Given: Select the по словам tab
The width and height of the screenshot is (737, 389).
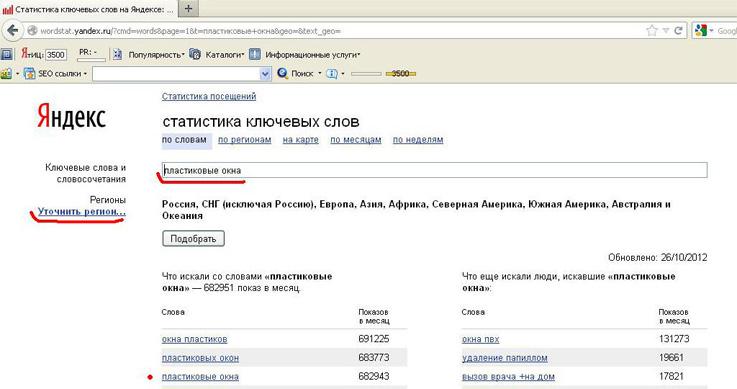Looking at the screenshot, I should [x=184, y=140].
